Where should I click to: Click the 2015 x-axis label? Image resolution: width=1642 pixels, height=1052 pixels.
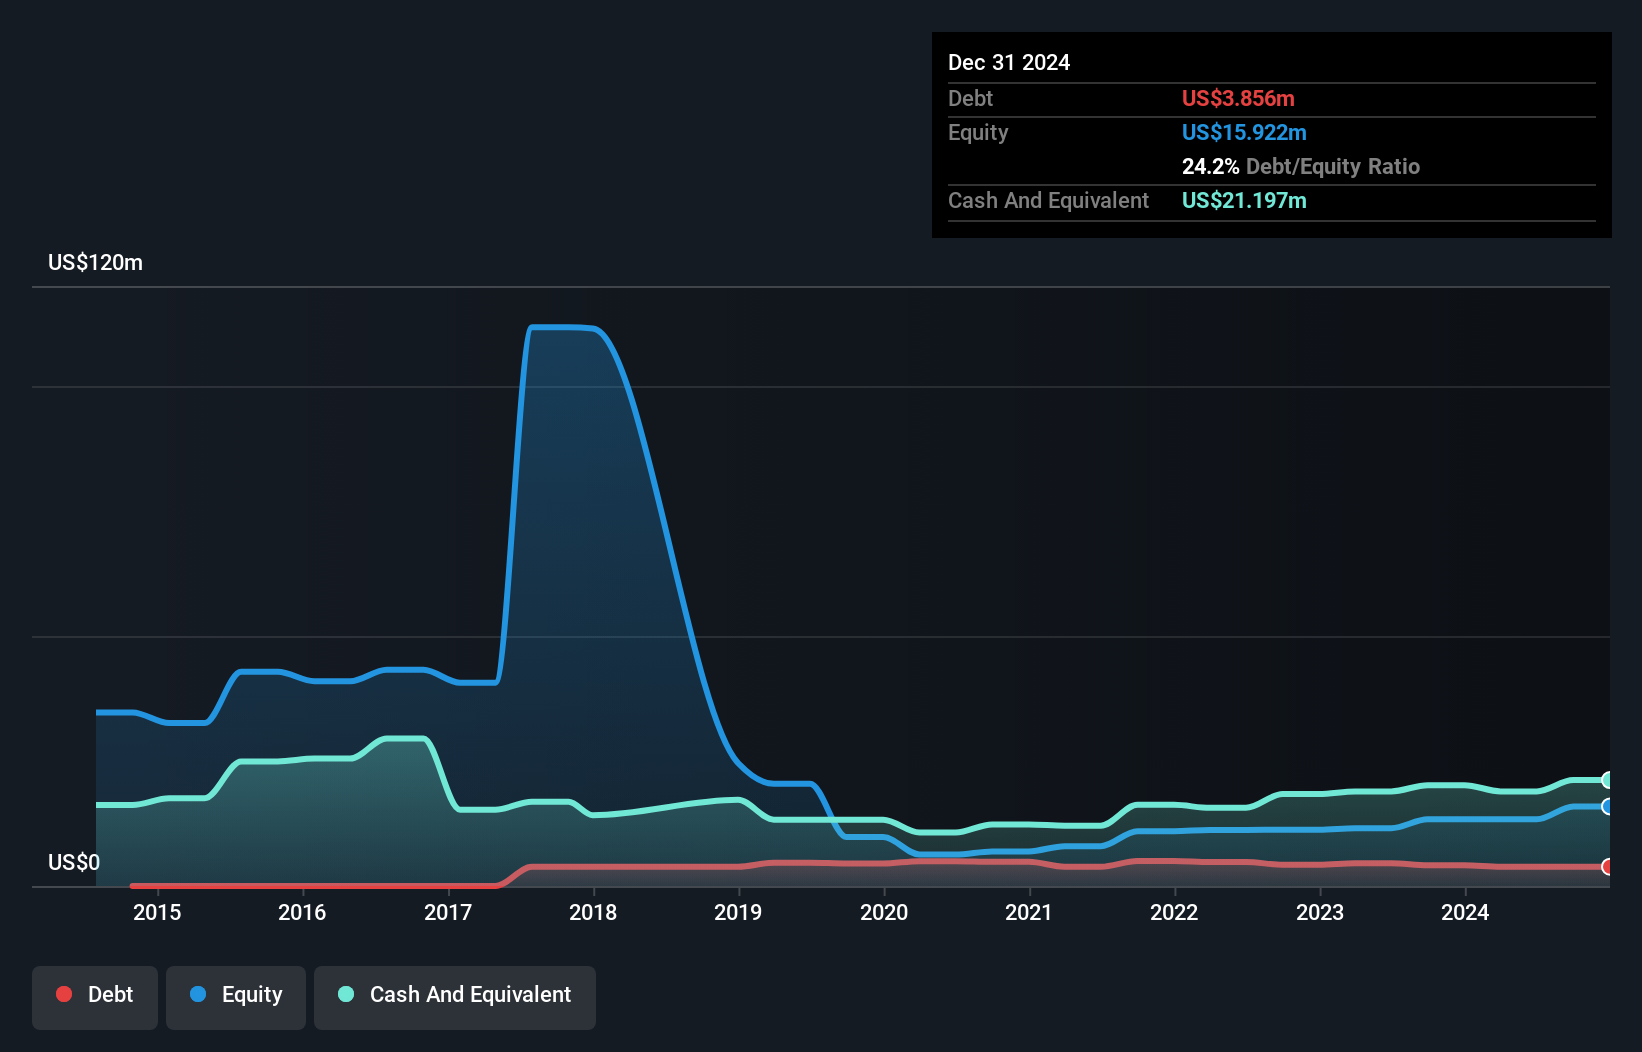coord(157,912)
